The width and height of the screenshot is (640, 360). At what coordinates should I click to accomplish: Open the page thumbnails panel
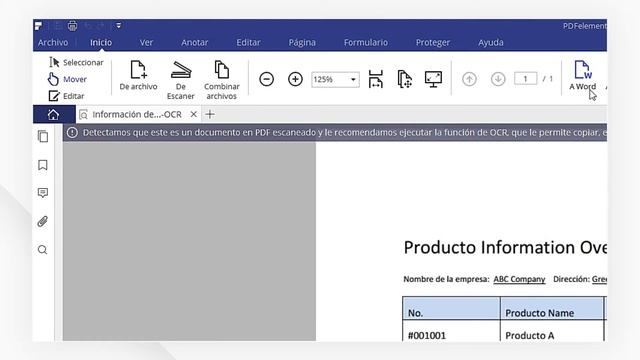(x=43, y=136)
